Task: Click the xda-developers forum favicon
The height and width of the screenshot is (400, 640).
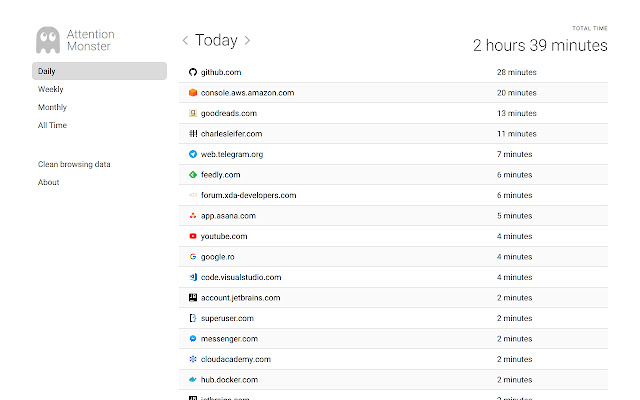Action: (193, 195)
